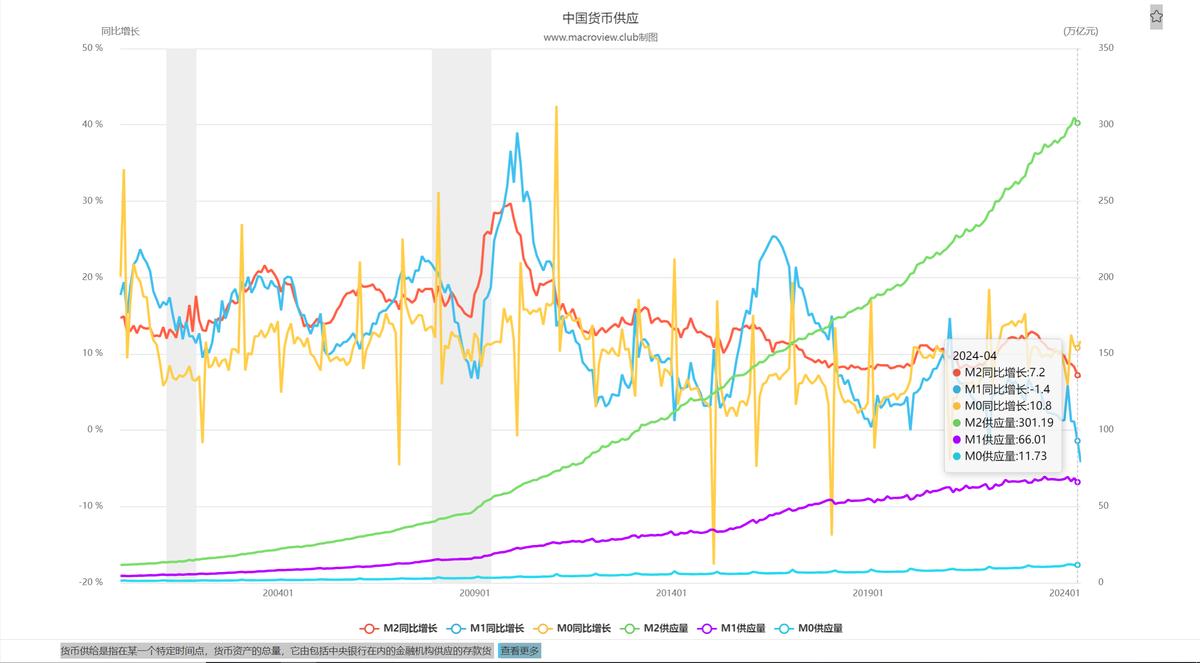The width and height of the screenshot is (1200, 663).
Task: Click the purple M1供应量 end data marker
Action: (x=1077, y=482)
